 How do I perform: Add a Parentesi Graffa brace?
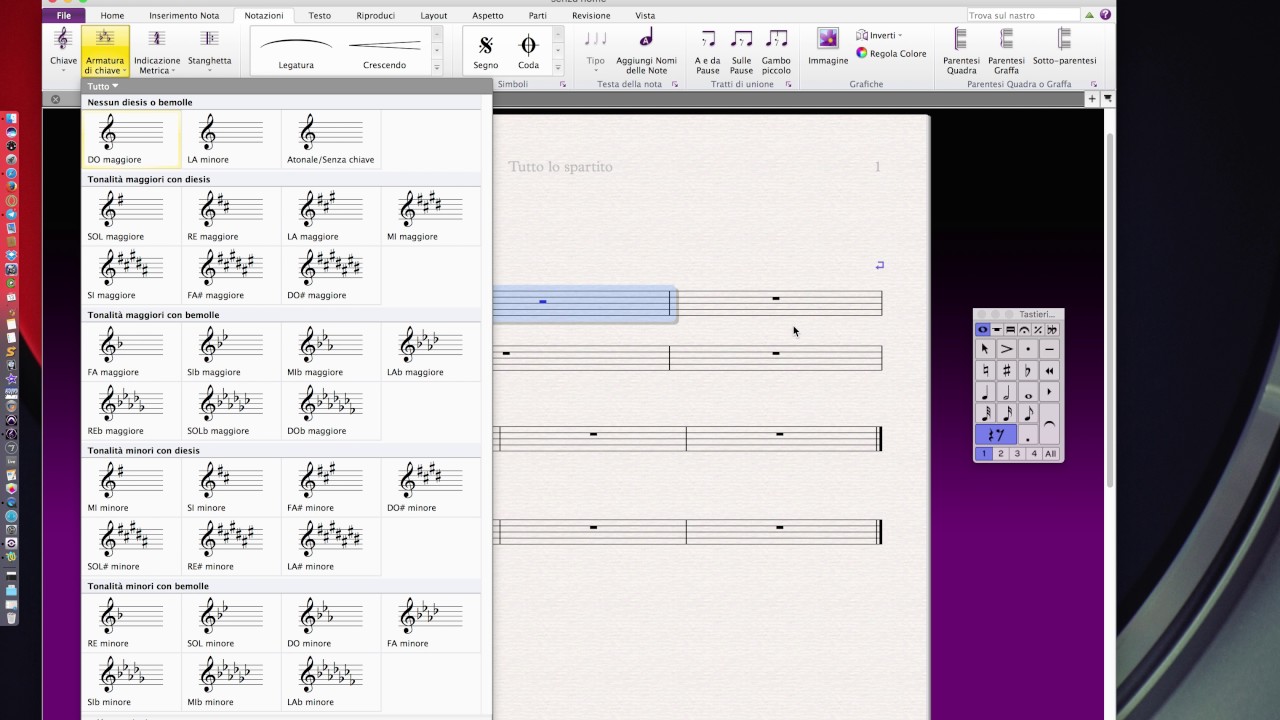(x=1006, y=50)
